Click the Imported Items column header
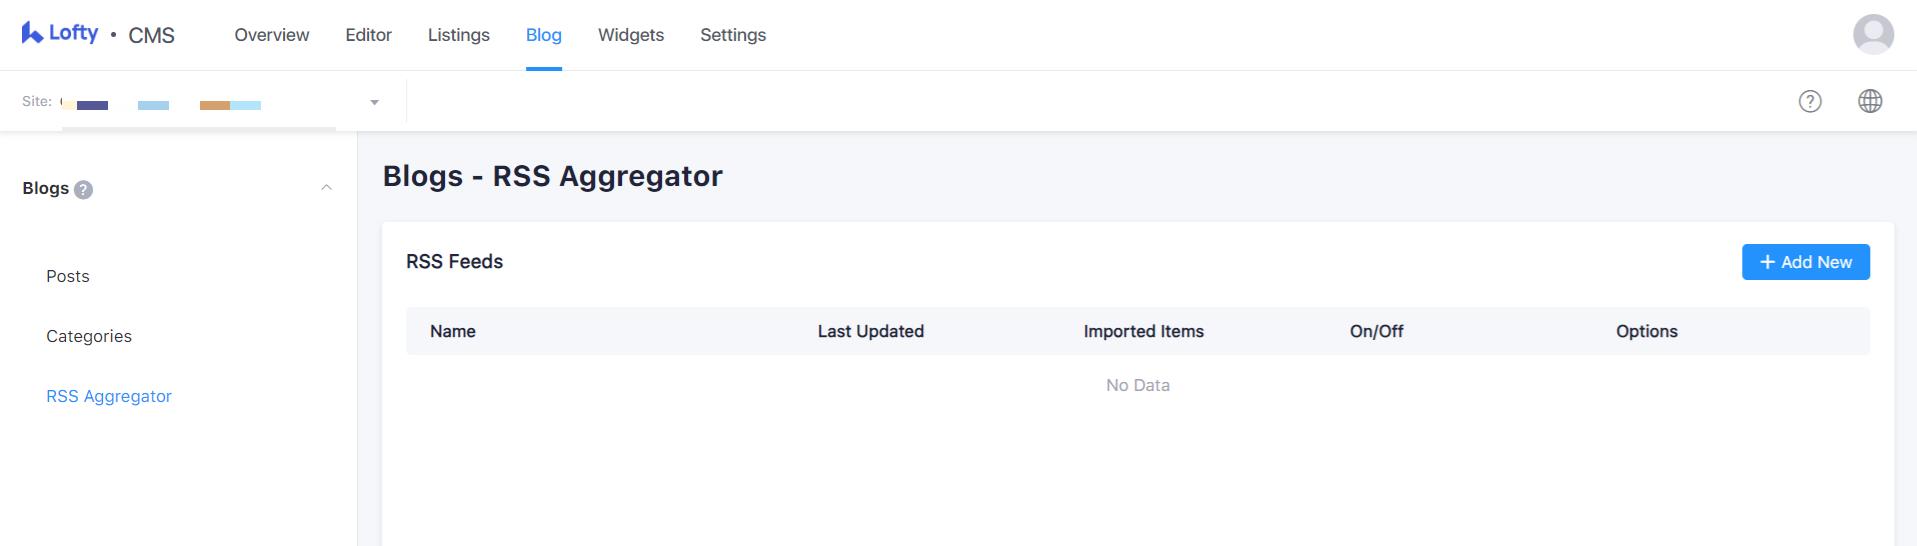Viewport: 1917px width, 546px height. 1143,331
